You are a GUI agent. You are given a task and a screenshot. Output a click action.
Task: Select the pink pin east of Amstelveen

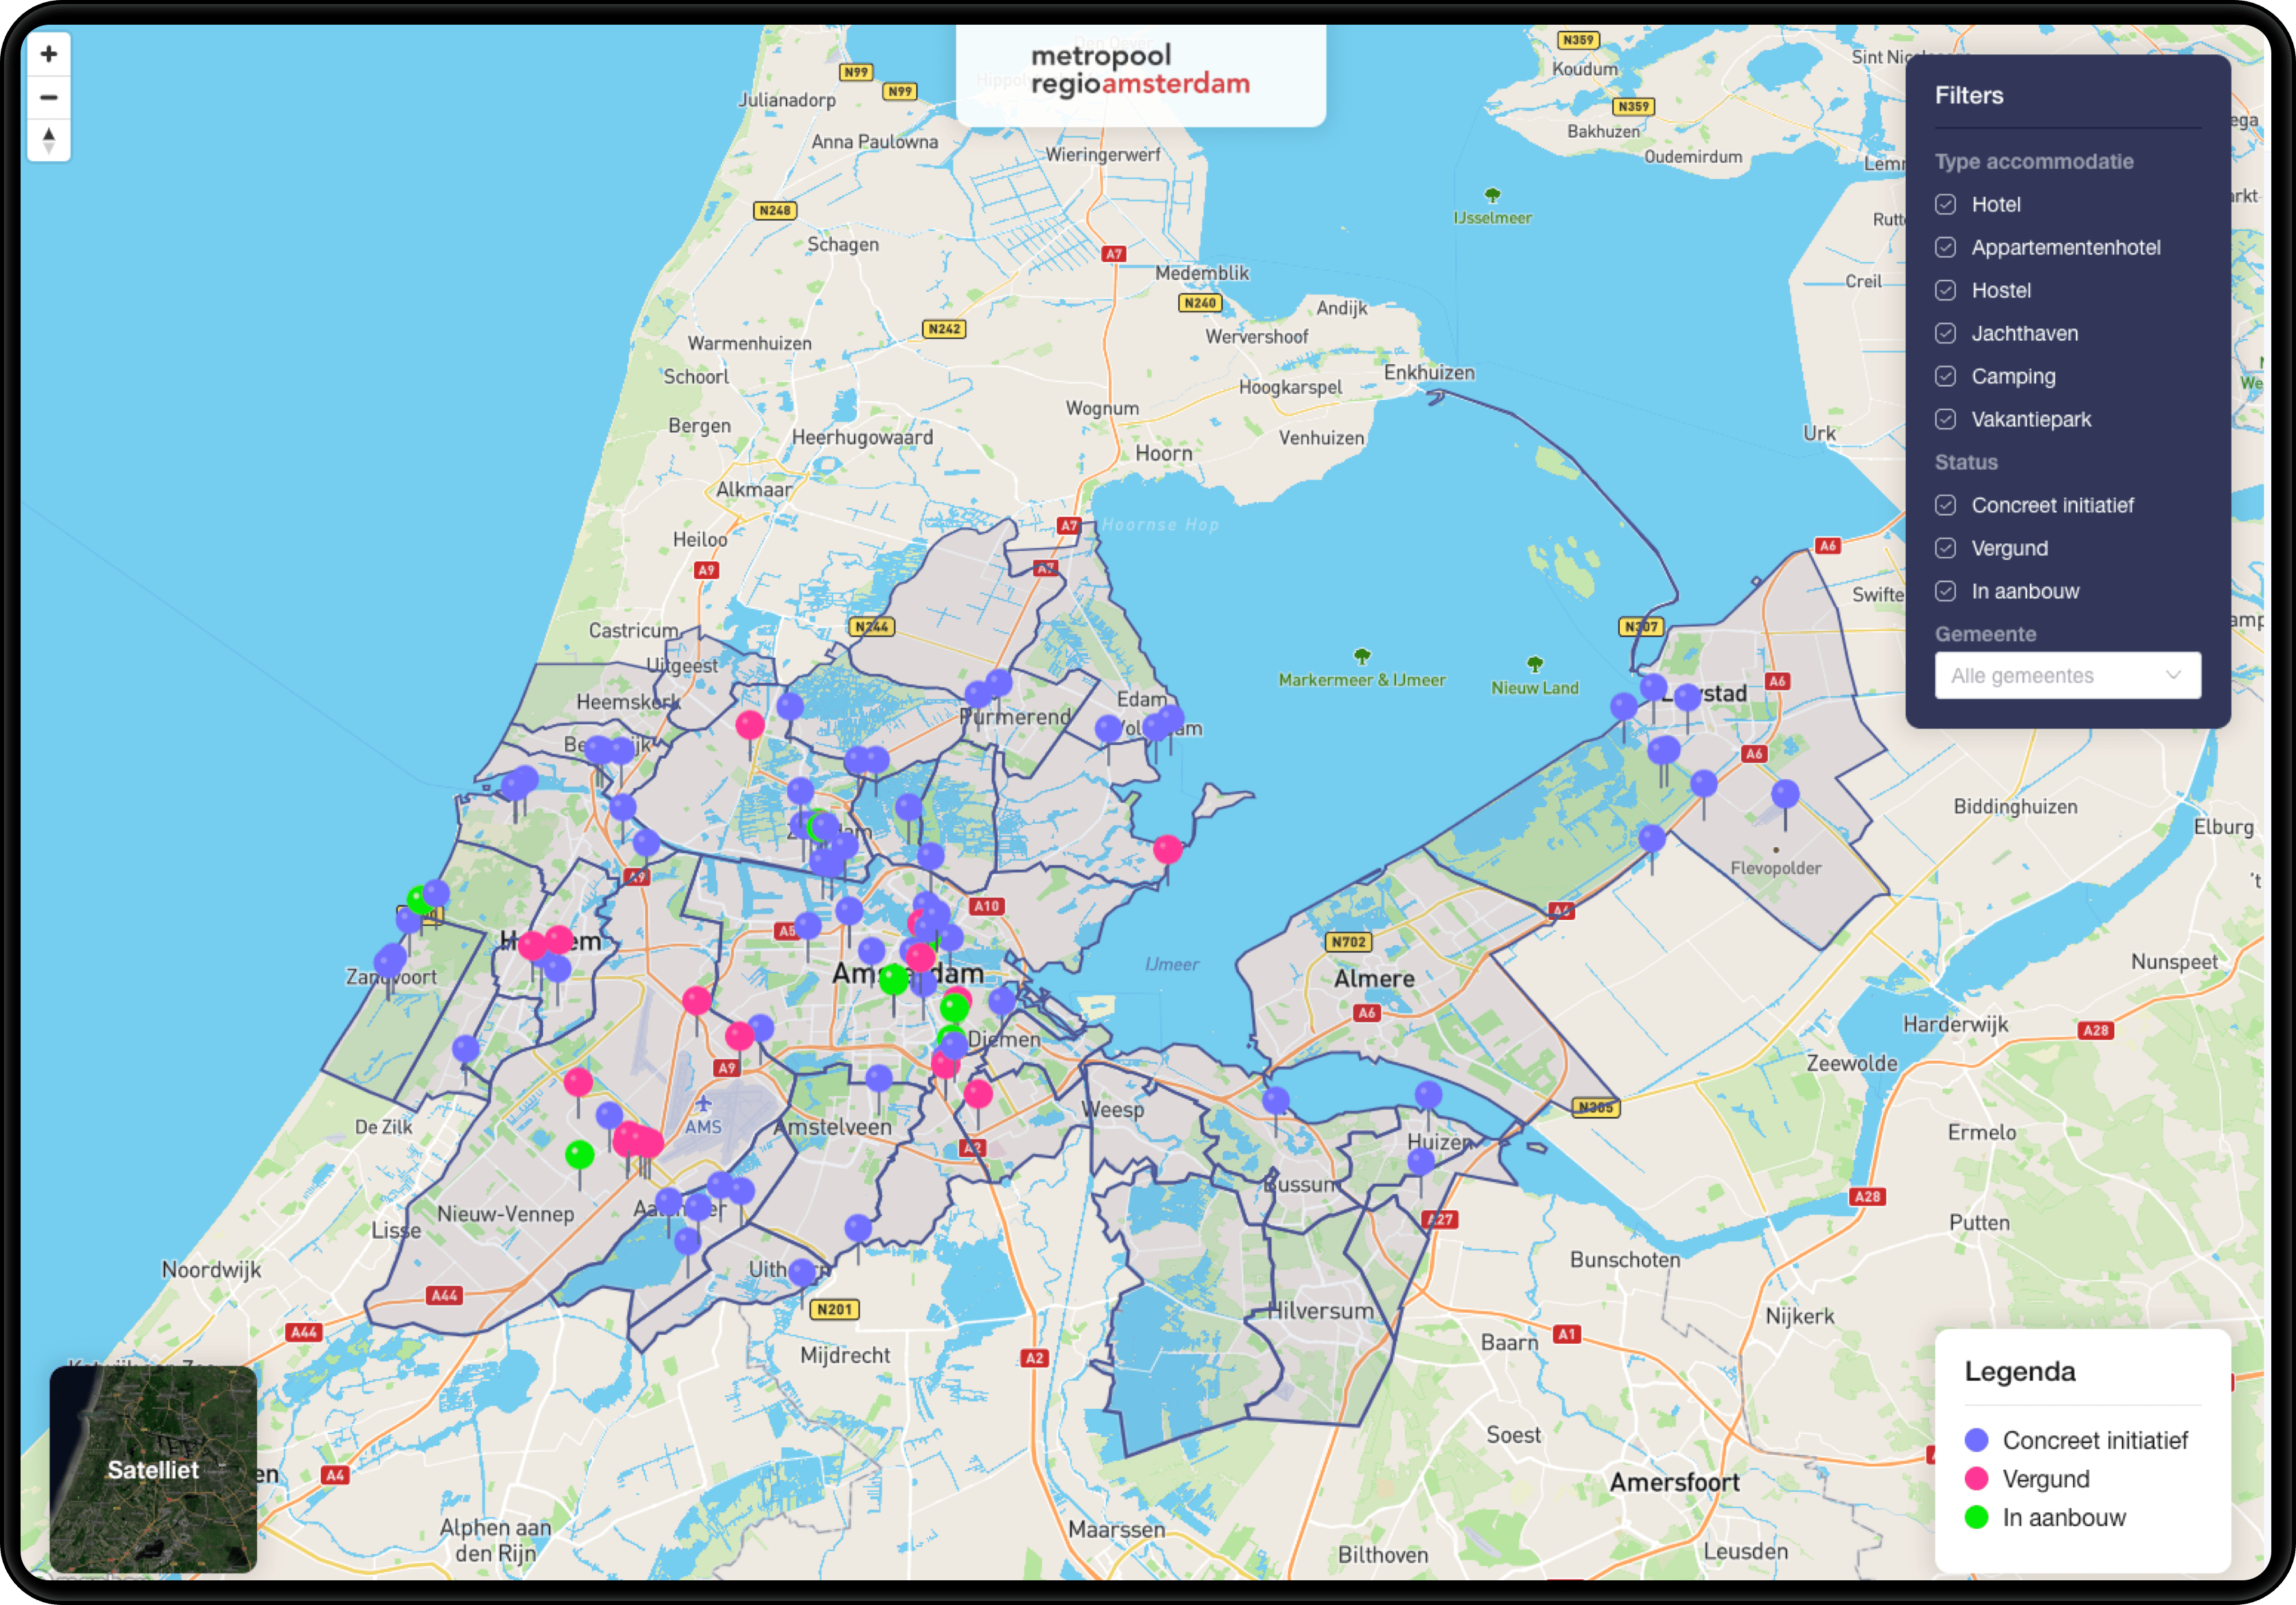click(x=978, y=1094)
